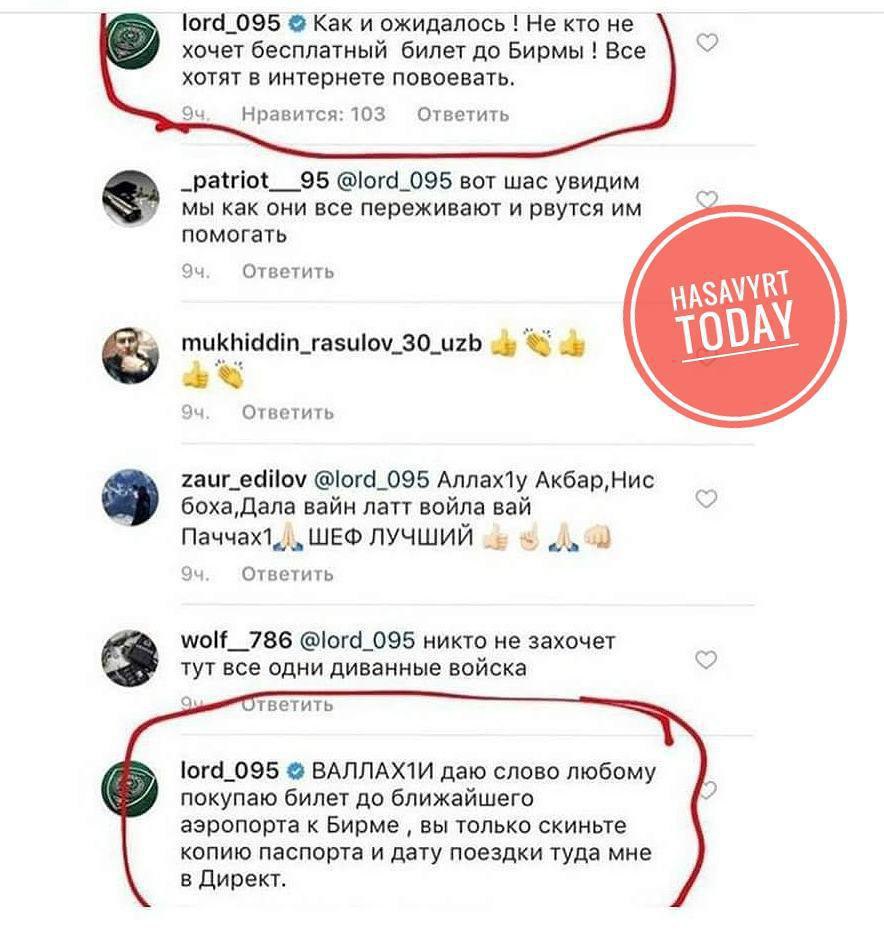Open zaur_edilov profile picture
This screenshot has width=884, height=931.
coord(131,498)
